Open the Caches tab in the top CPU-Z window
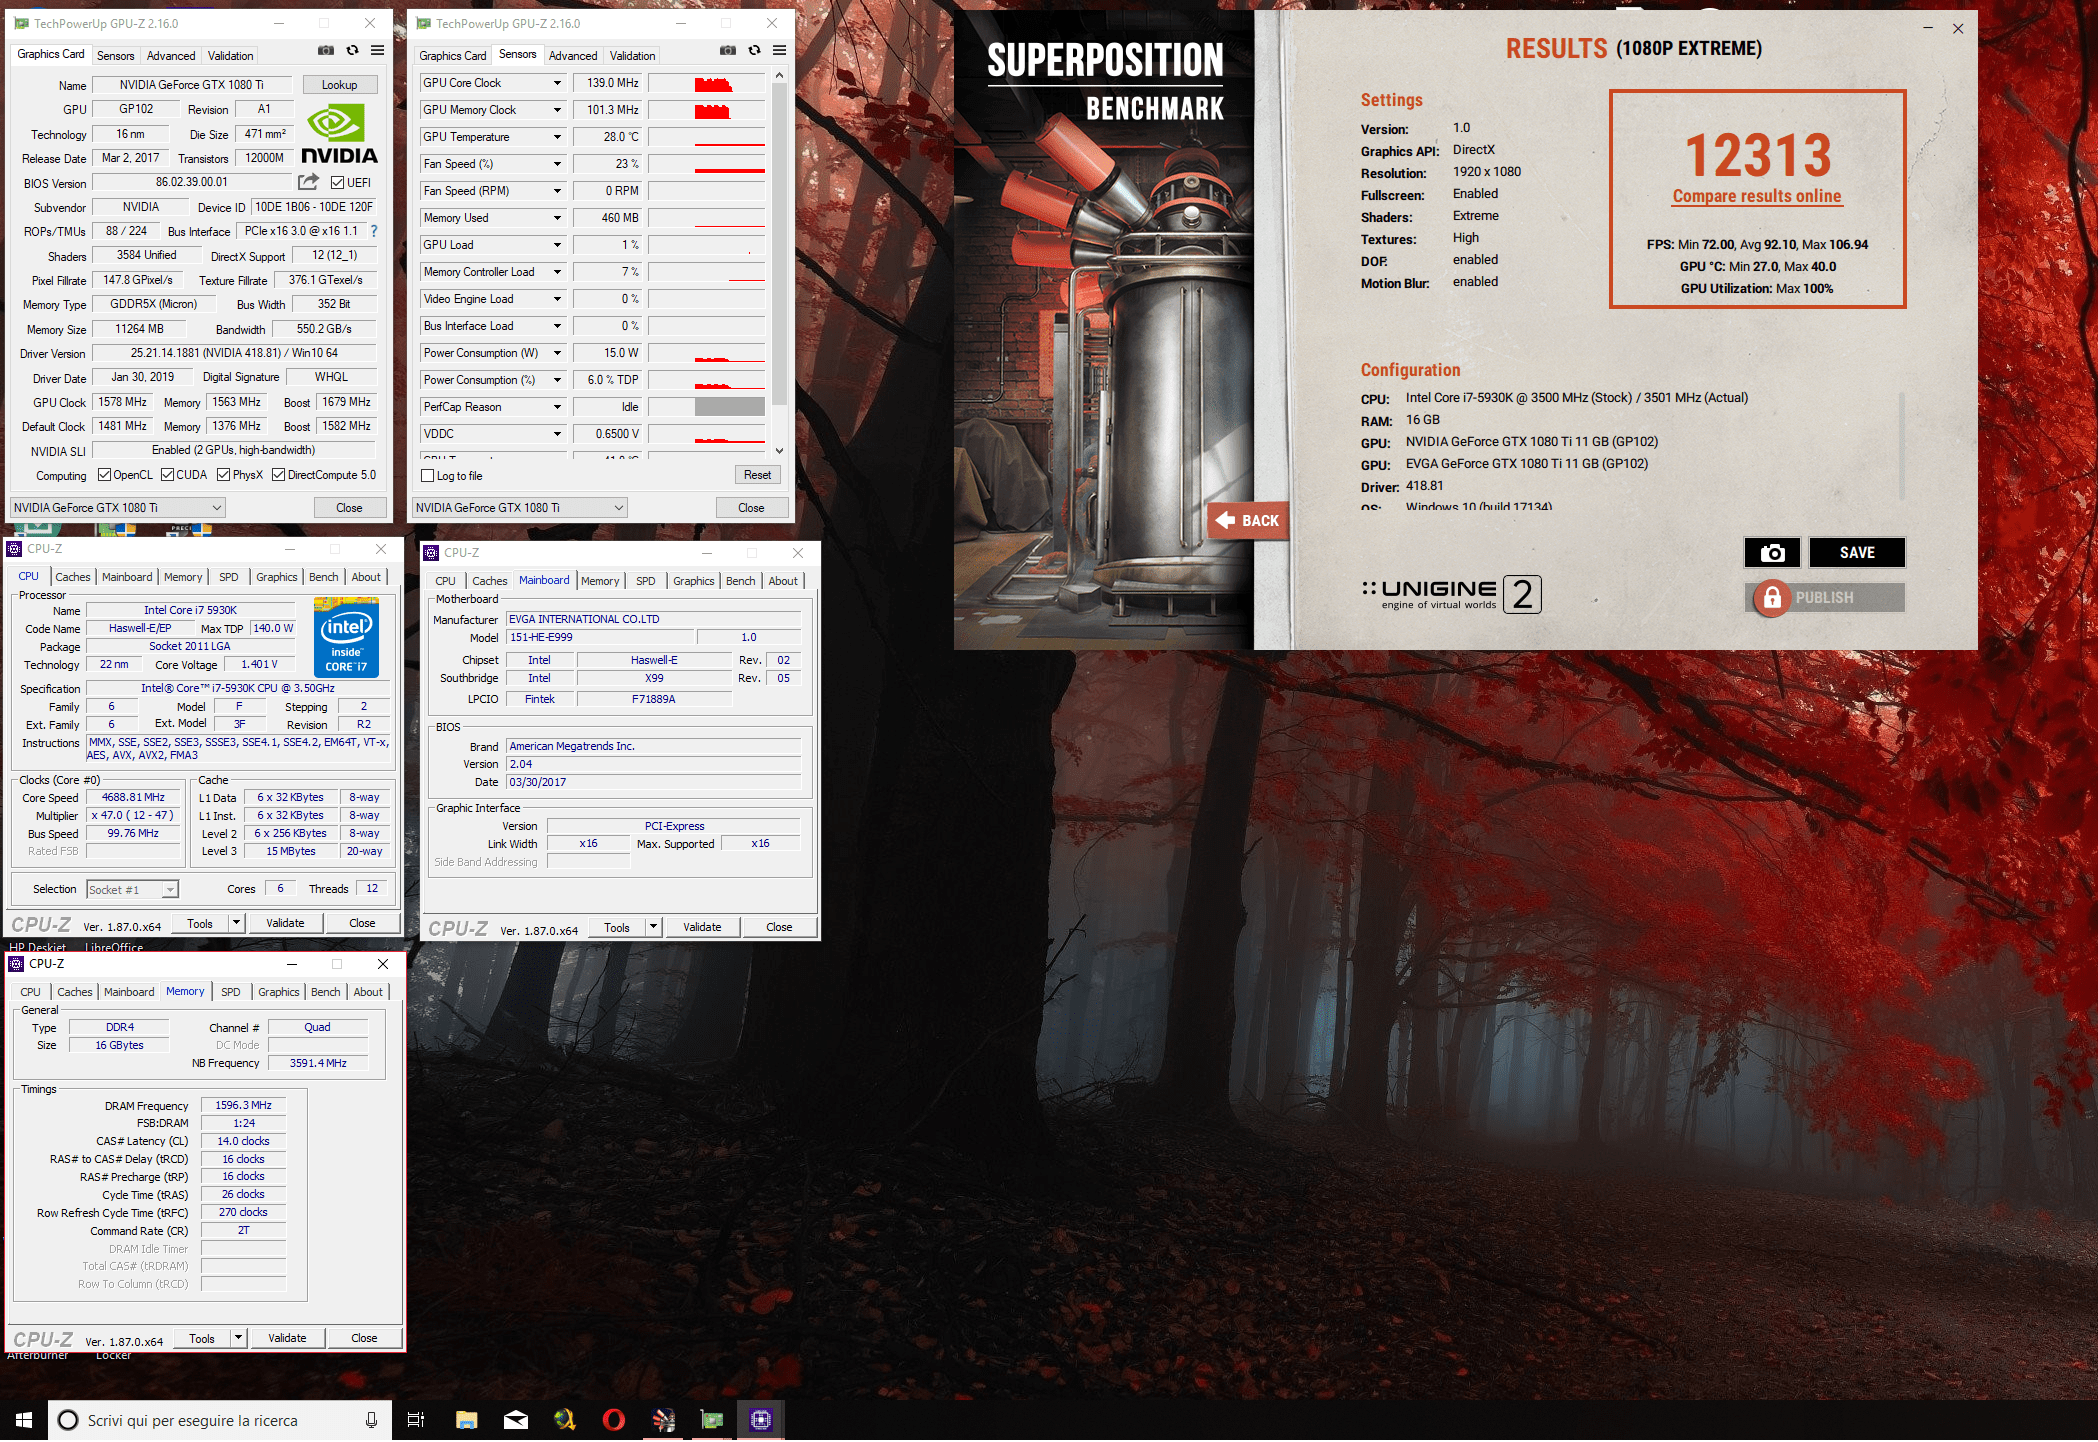The height and width of the screenshot is (1442, 2098). coord(73,577)
